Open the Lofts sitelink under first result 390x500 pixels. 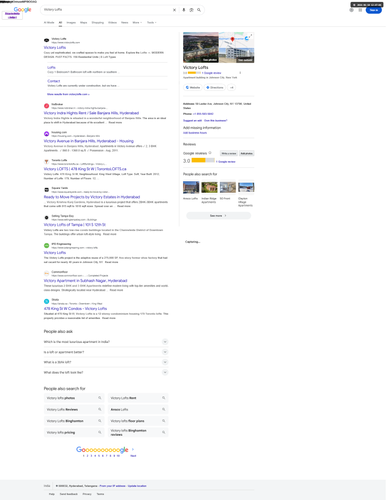51,67
